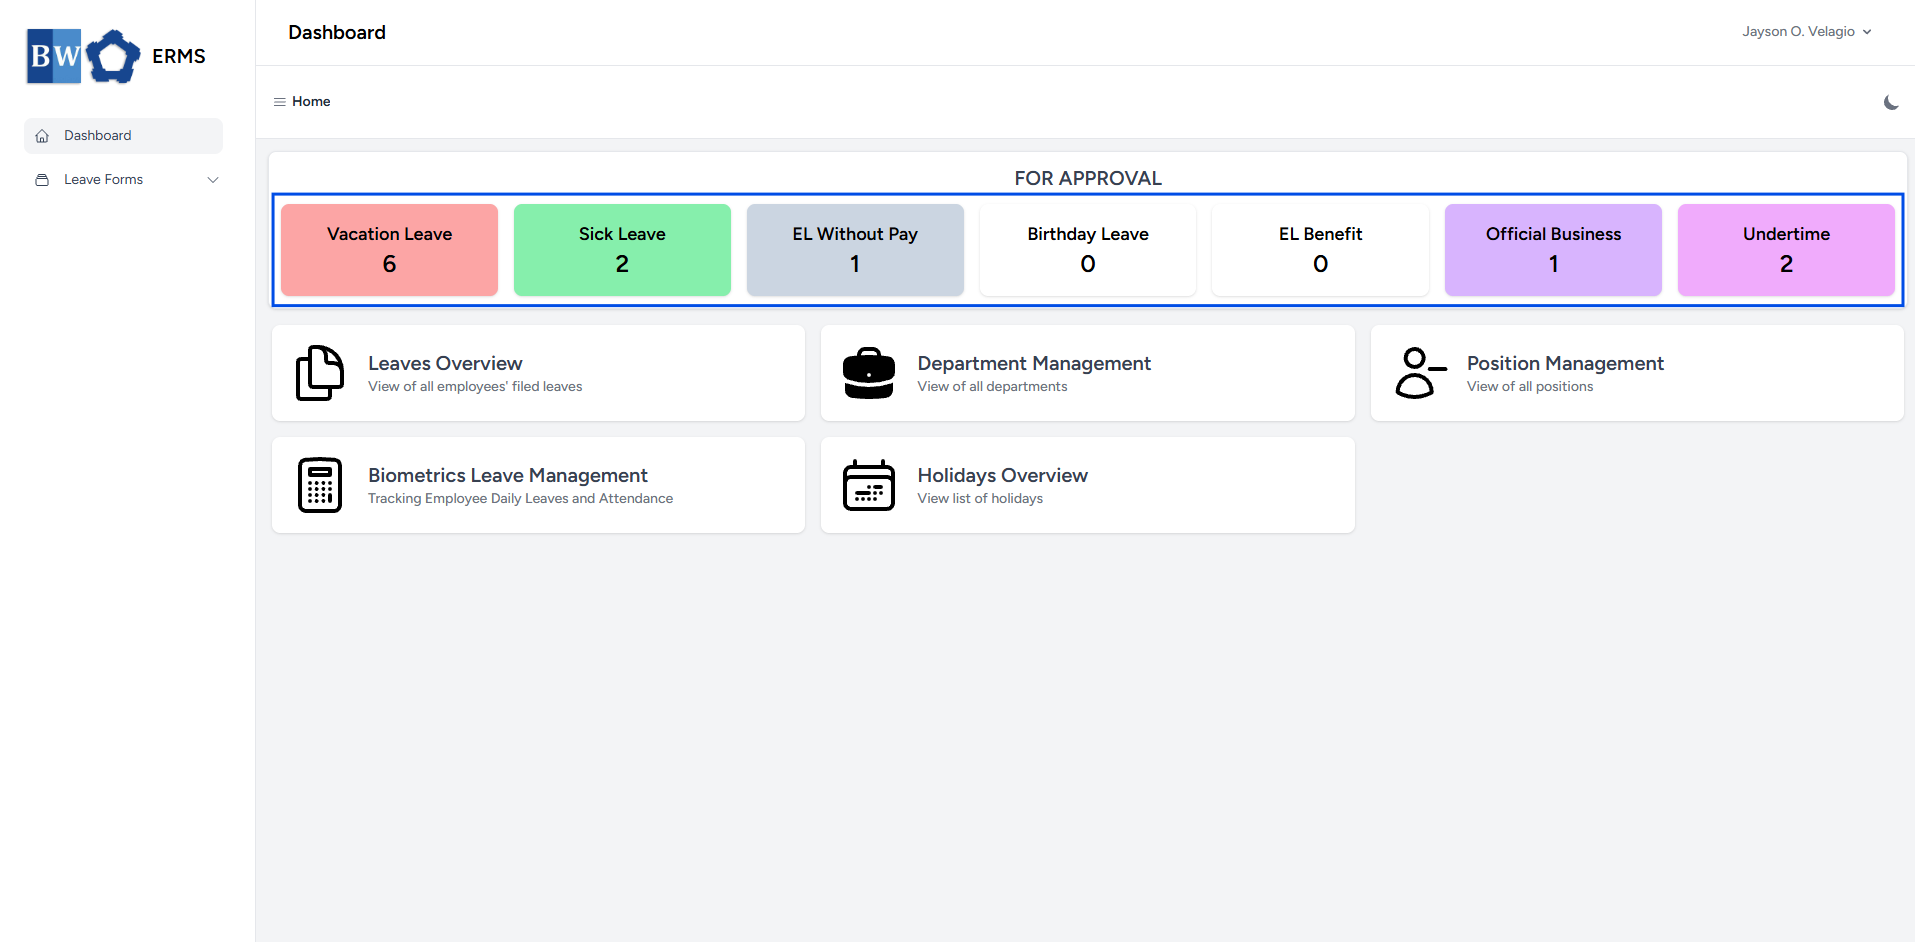
Task: Click the Position Management person icon
Action: pyautogui.click(x=1420, y=373)
